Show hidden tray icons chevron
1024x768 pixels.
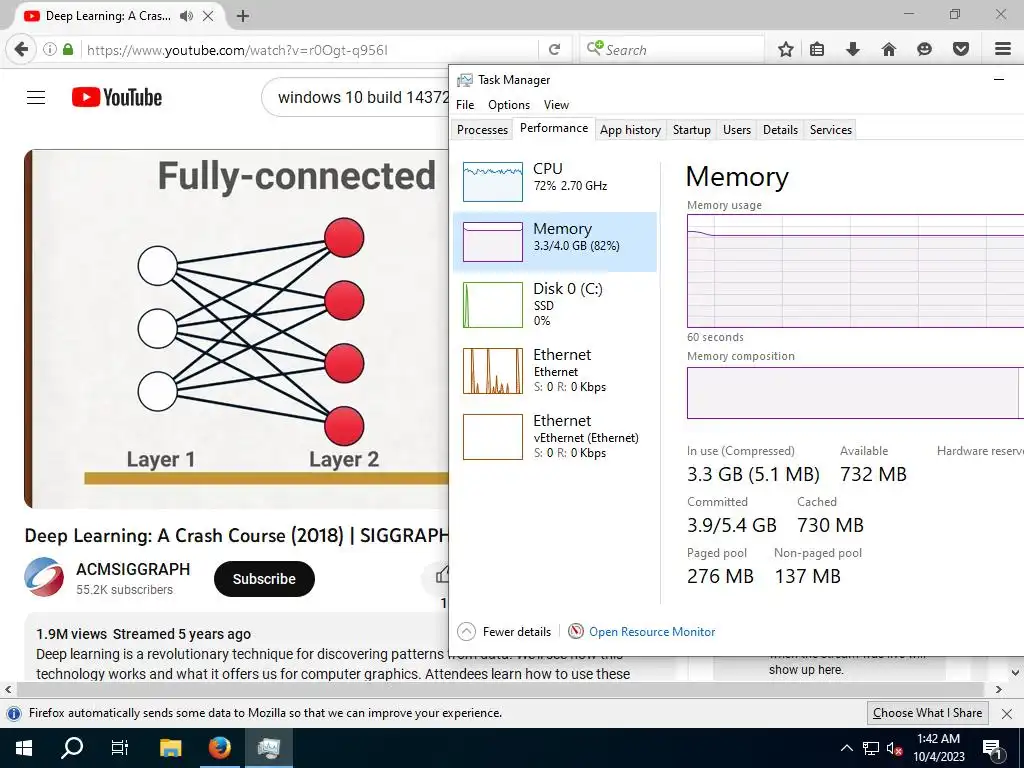point(846,748)
